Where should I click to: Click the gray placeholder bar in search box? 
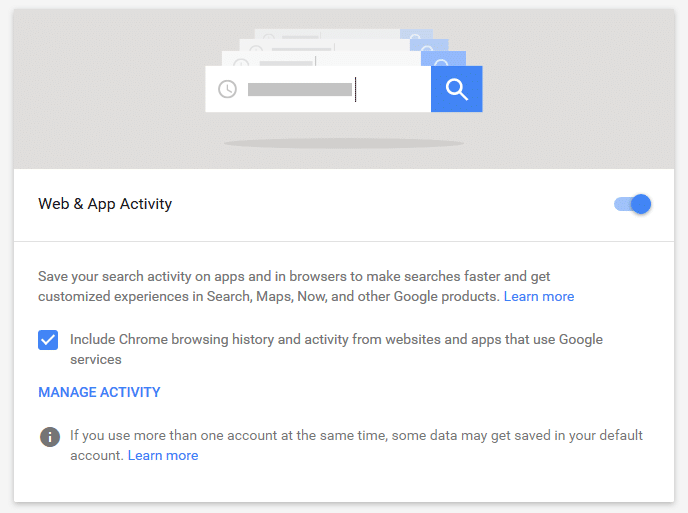tap(300, 90)
